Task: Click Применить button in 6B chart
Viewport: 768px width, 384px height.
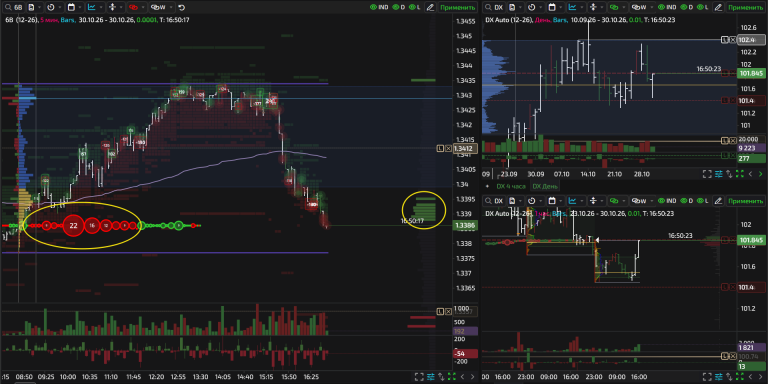Action: 457,7
